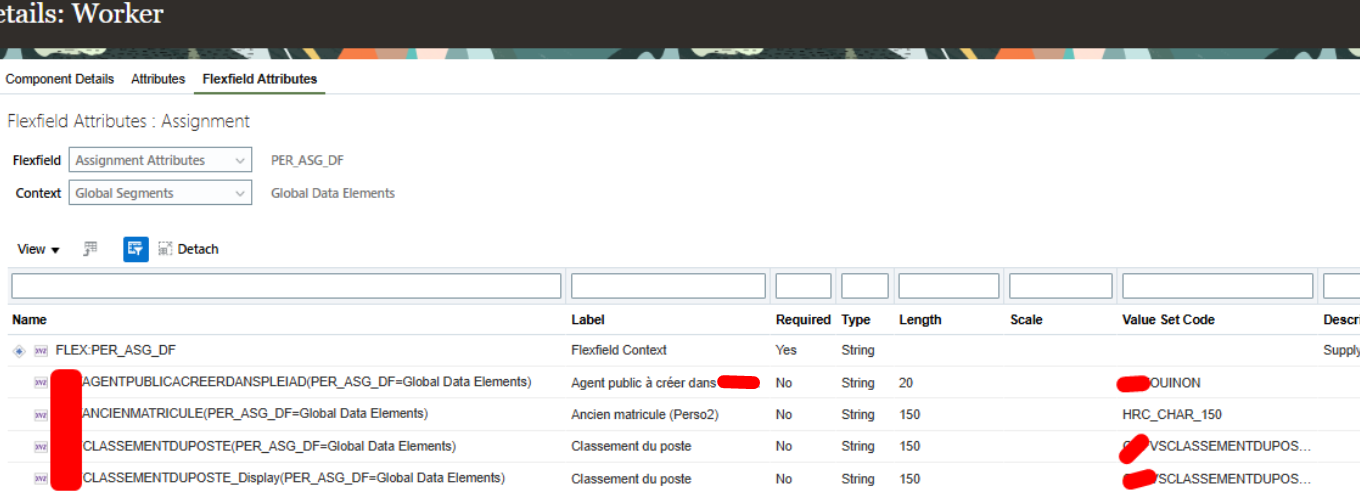Select the Flexfield Attributes tab

(x=260, y=79)
